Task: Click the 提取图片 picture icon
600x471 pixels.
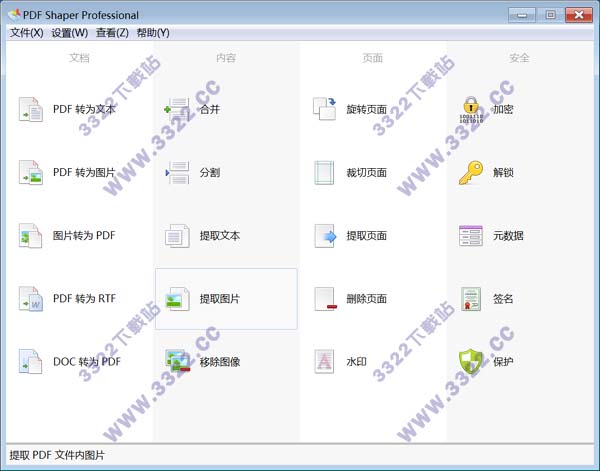Action: pyautogui.click(x=177, y=299)
